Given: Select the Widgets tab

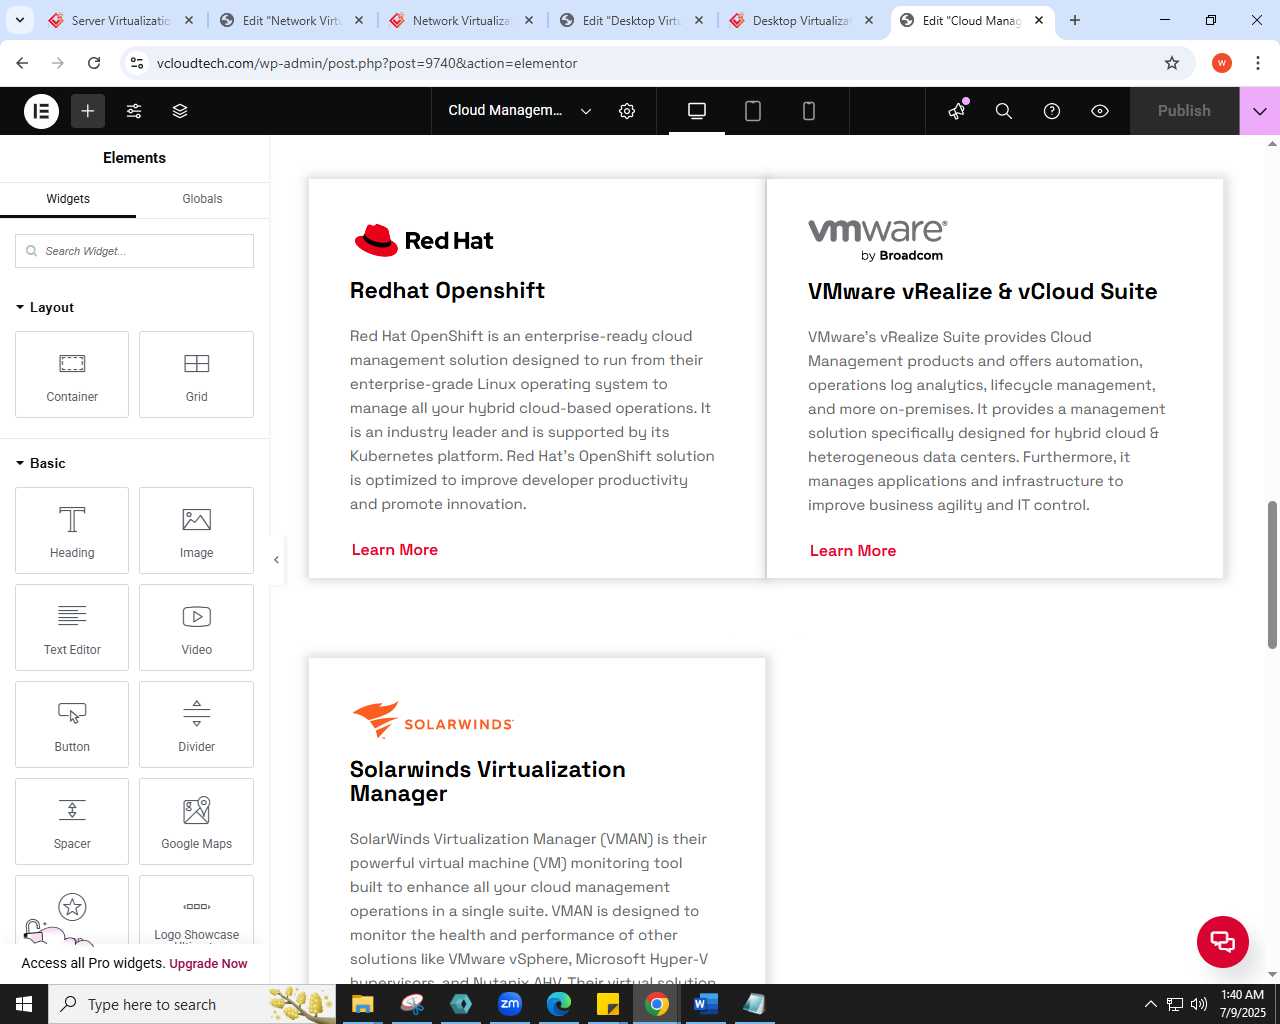Looking at the screenshot, I should [x=68, y=199].
